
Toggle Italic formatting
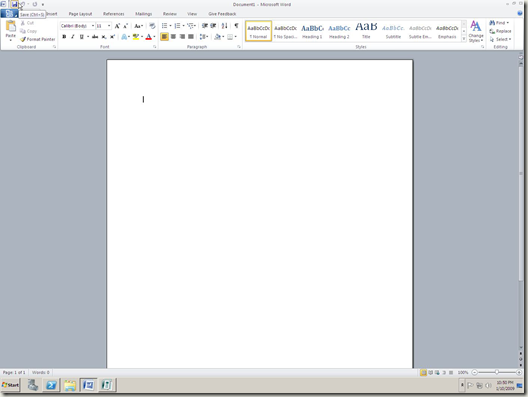pos(72,37)
